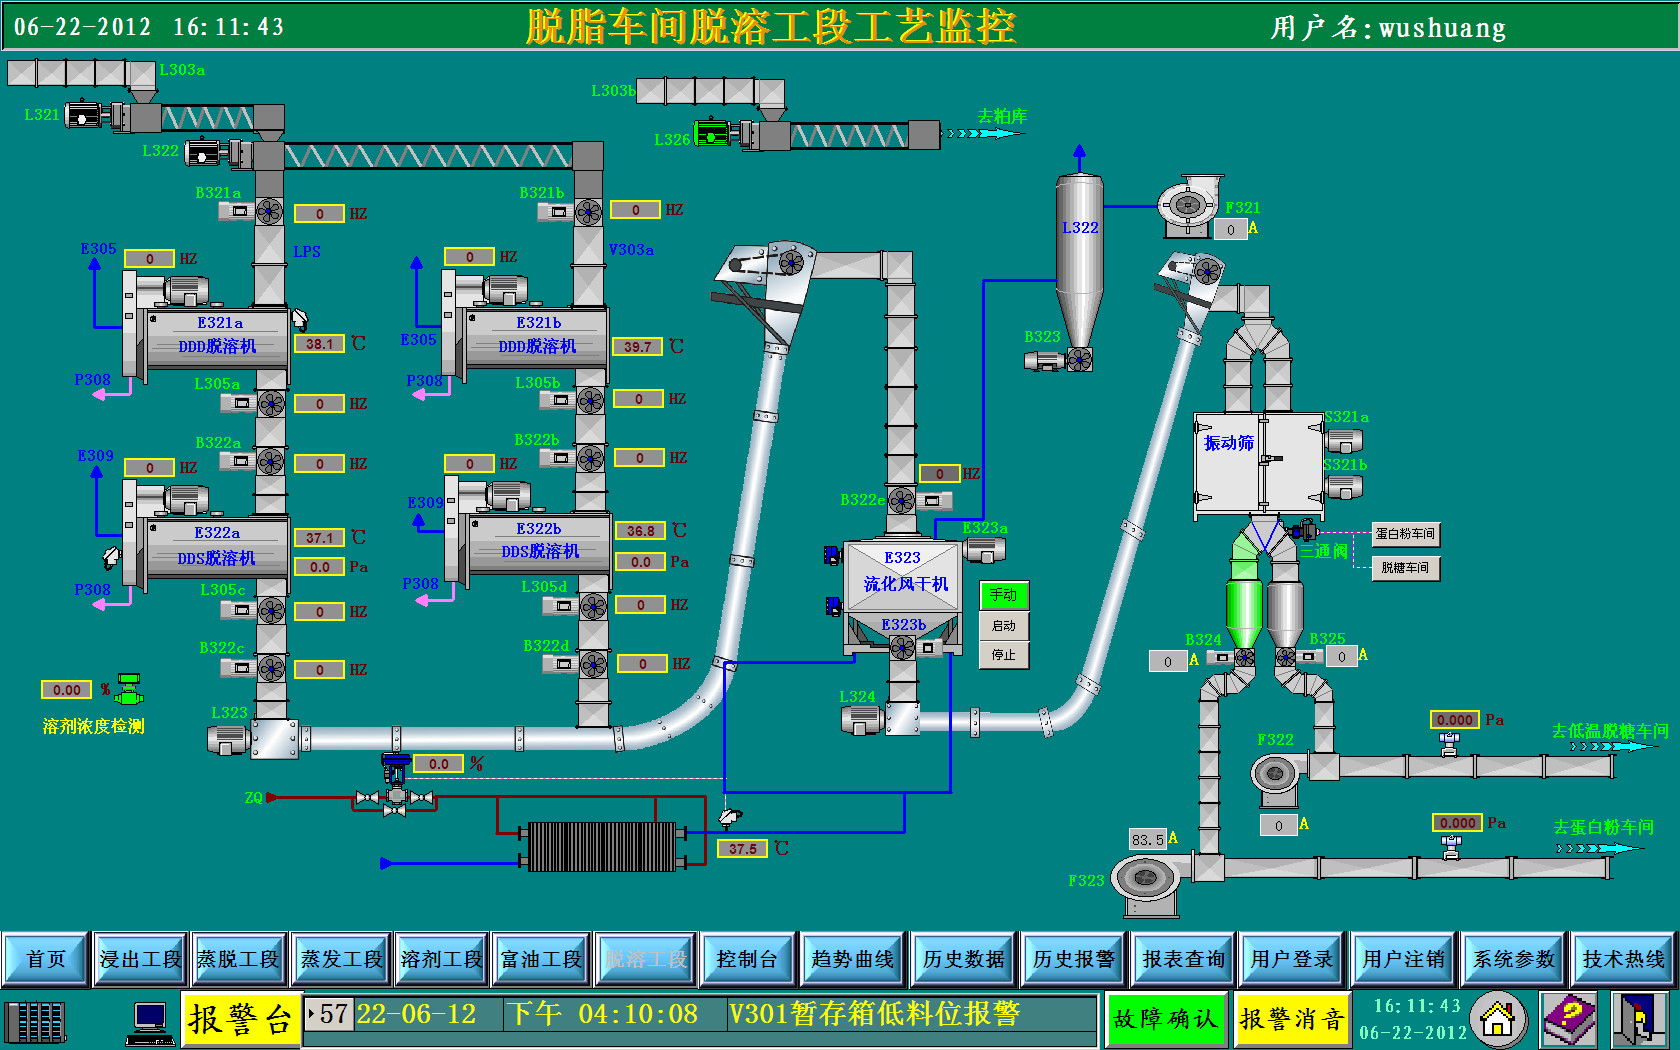Viewport: 1680px width, 1050px height.
Task: Click 启动 start for E323 dryer
Action: click(1003, 626)
